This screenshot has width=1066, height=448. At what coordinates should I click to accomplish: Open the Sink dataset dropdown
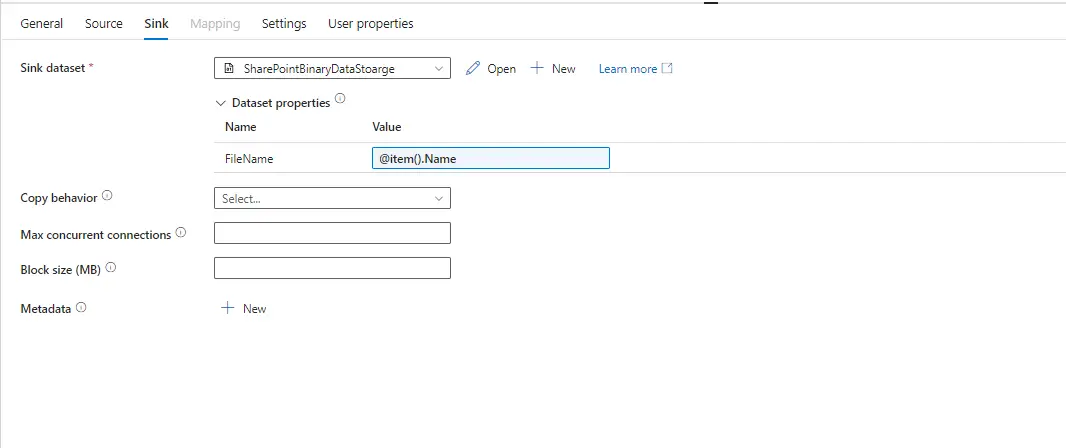pos(332,68)
